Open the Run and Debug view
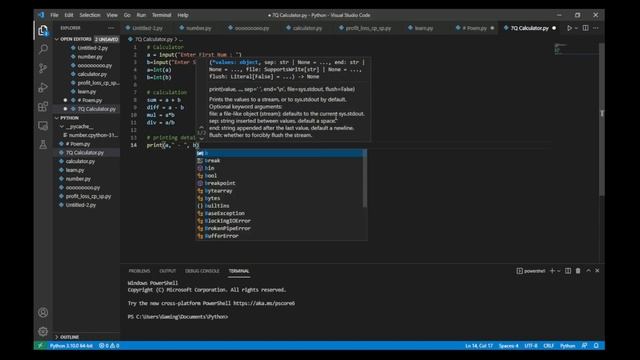Image resolution: width=640 pixels, height=360 pixels. tap(43, 87)
